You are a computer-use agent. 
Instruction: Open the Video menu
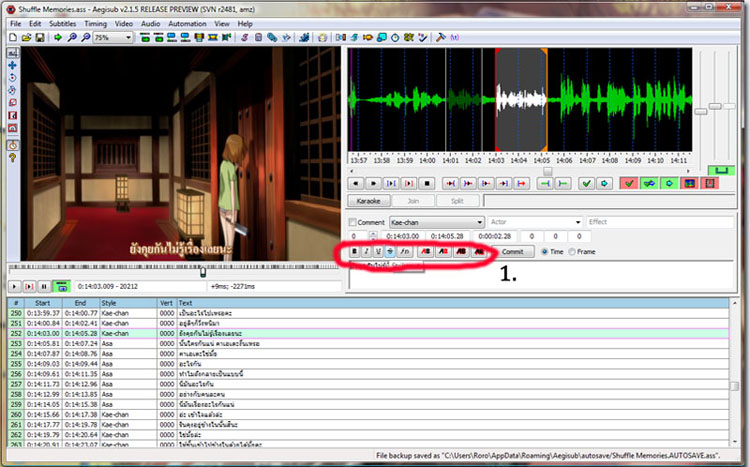(x=123, y=23)
